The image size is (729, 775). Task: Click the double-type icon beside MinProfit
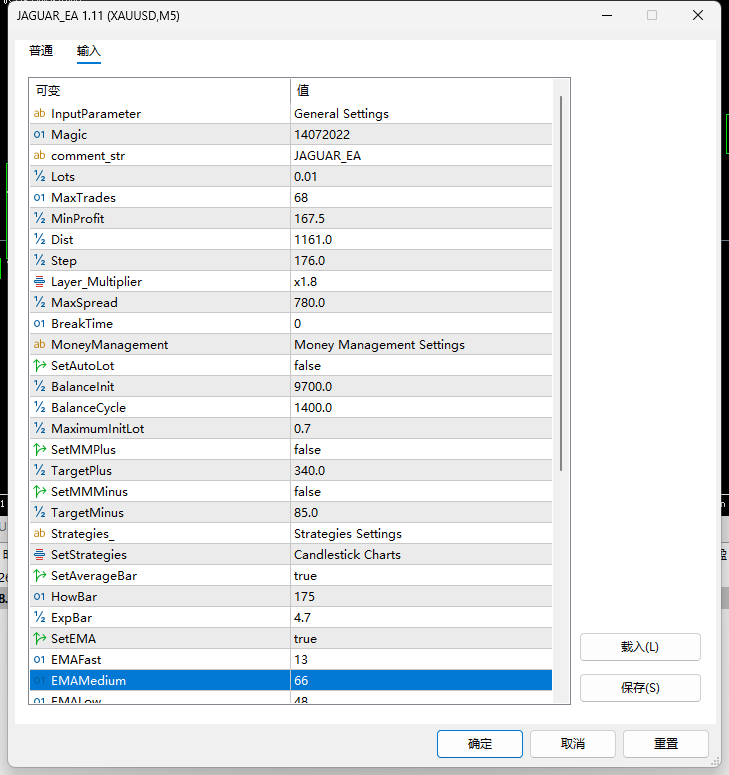pos(40,218)
